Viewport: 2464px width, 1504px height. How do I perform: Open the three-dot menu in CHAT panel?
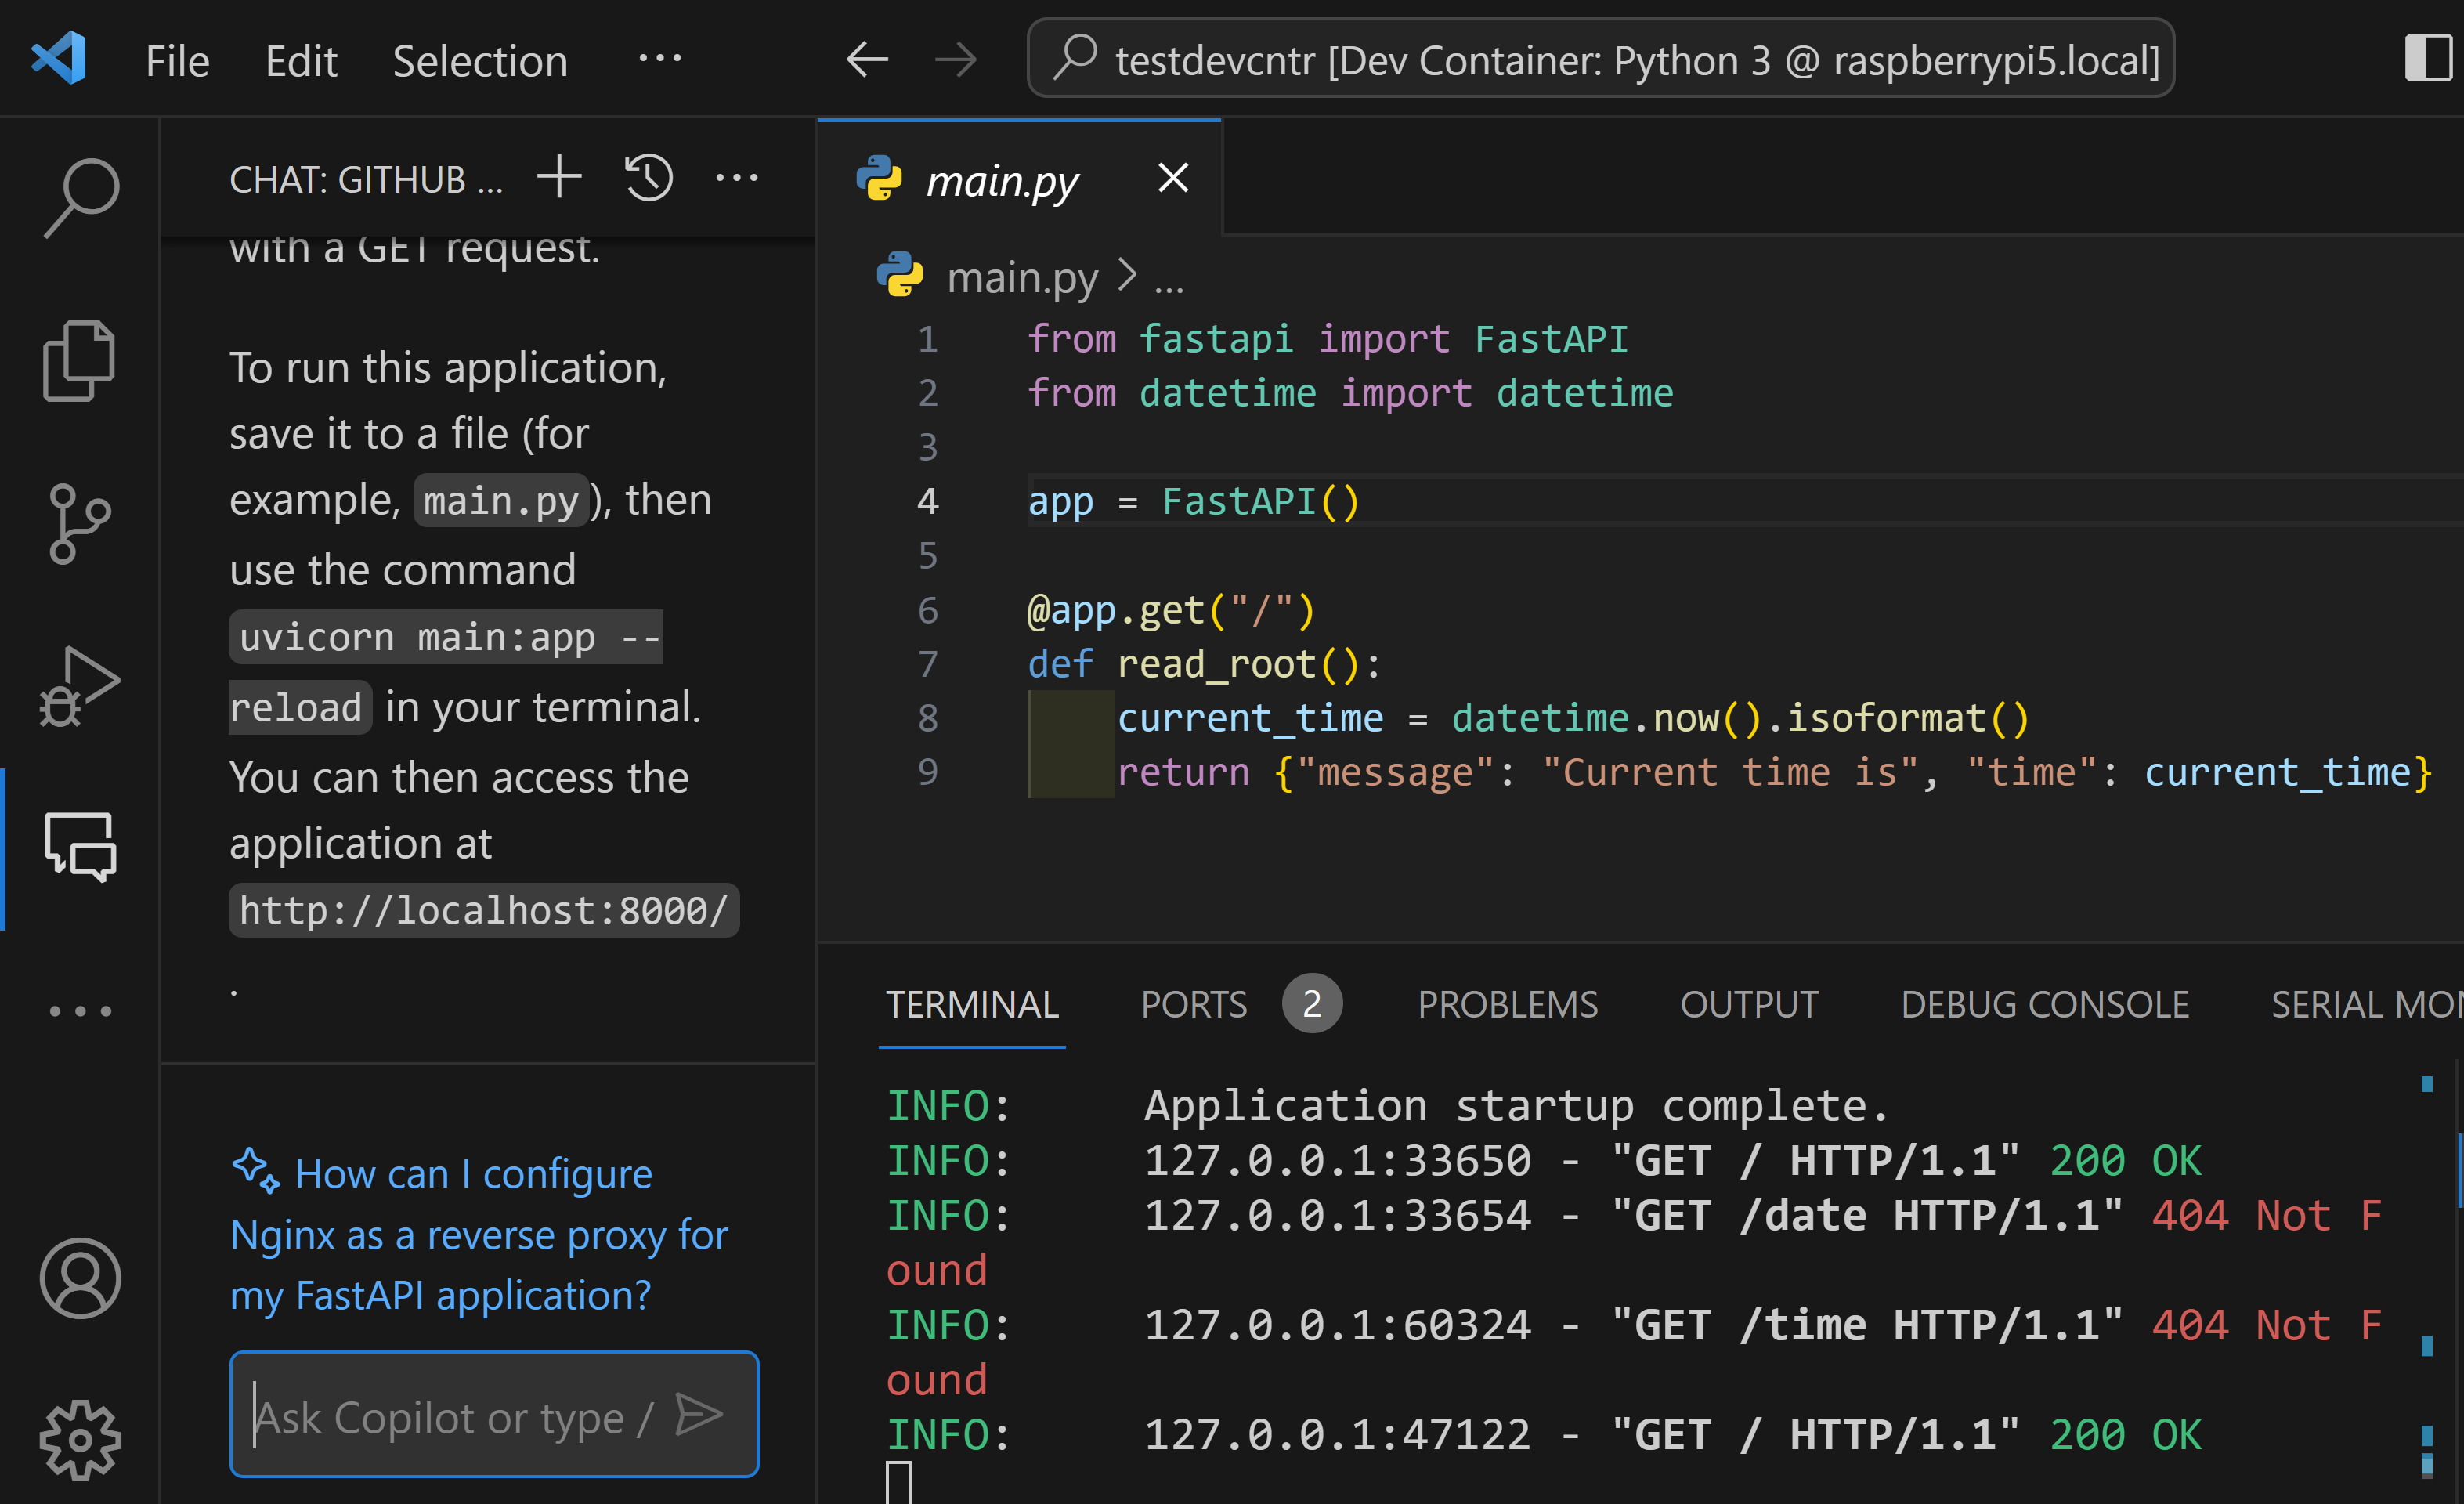741,179
